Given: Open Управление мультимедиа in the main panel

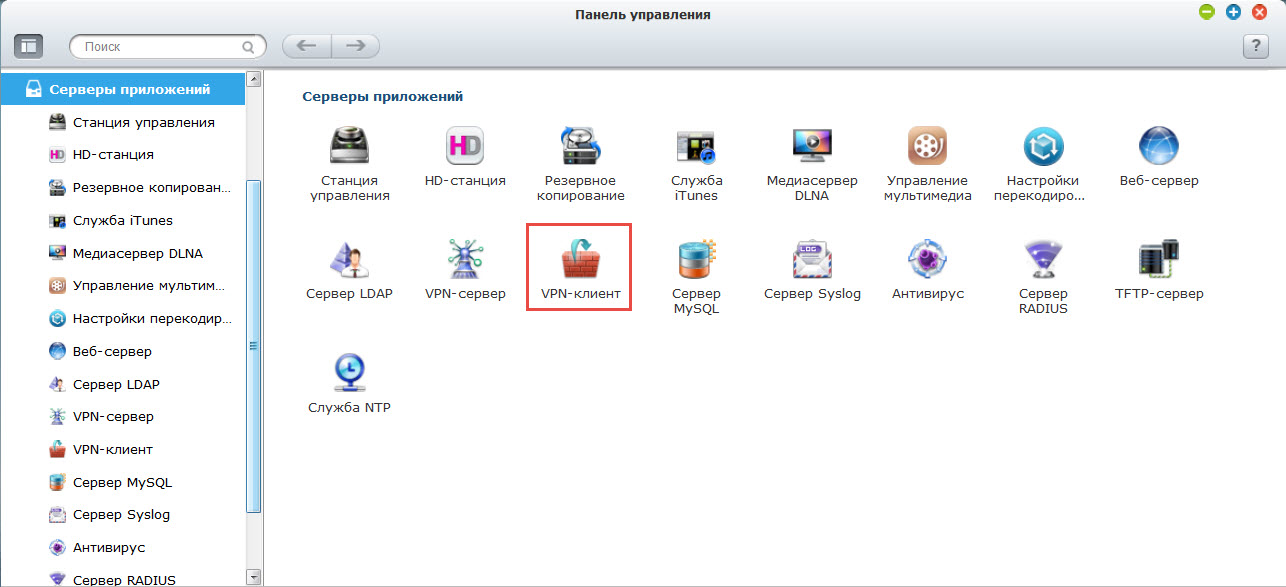Looking at the screenshot, I should (x=928, y=165).
